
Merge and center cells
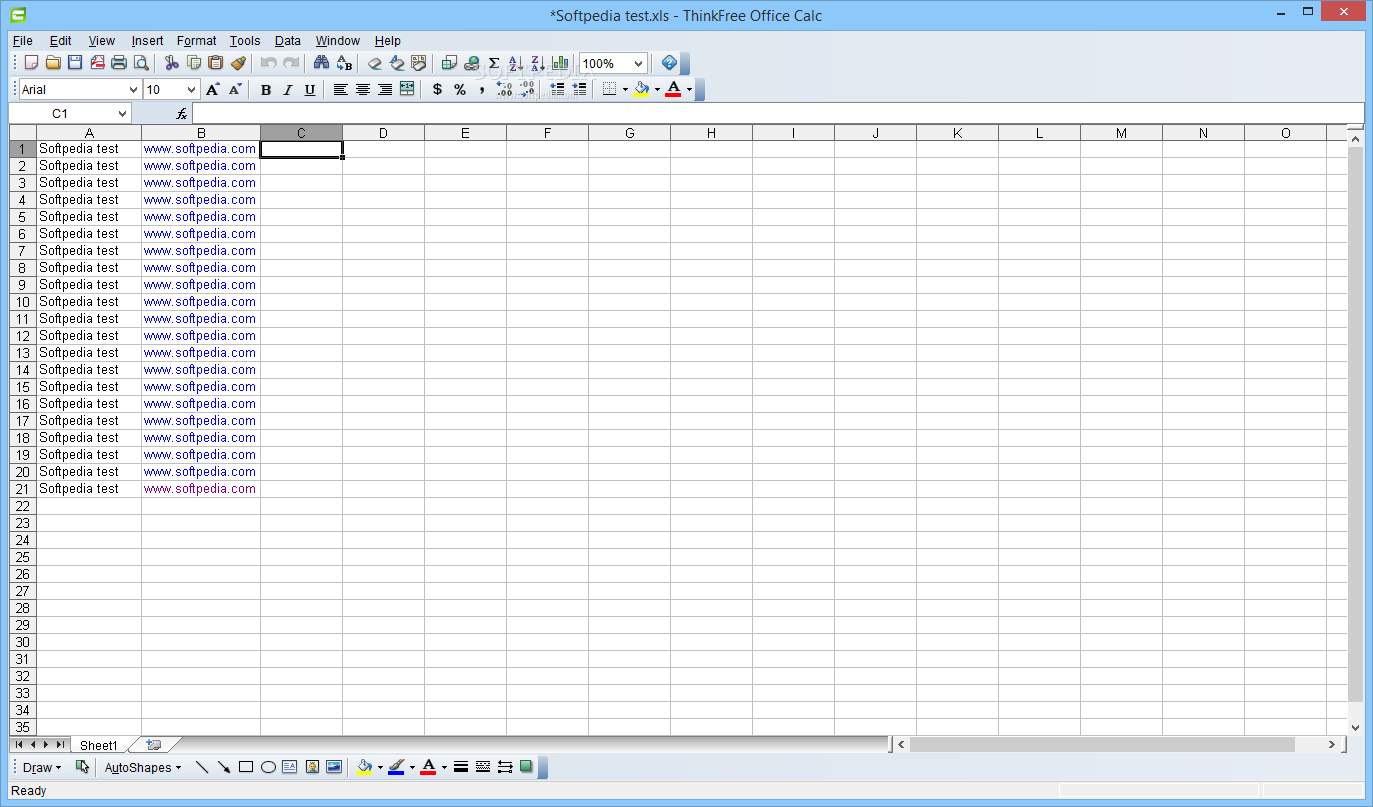(407, 89)
